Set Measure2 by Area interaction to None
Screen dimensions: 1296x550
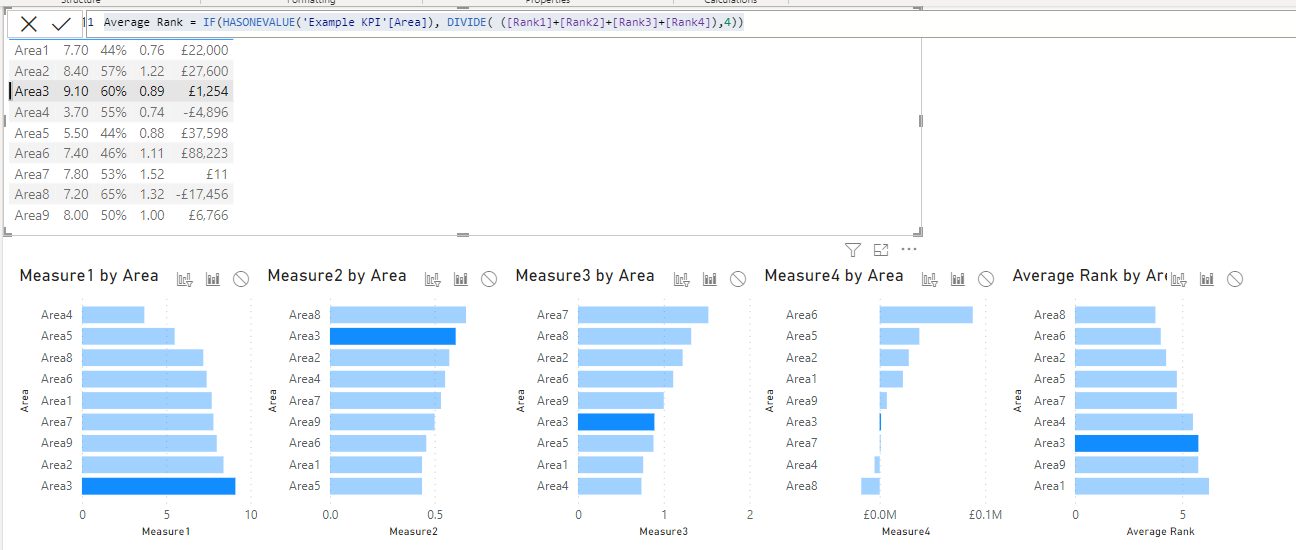(x=489, y=279)
